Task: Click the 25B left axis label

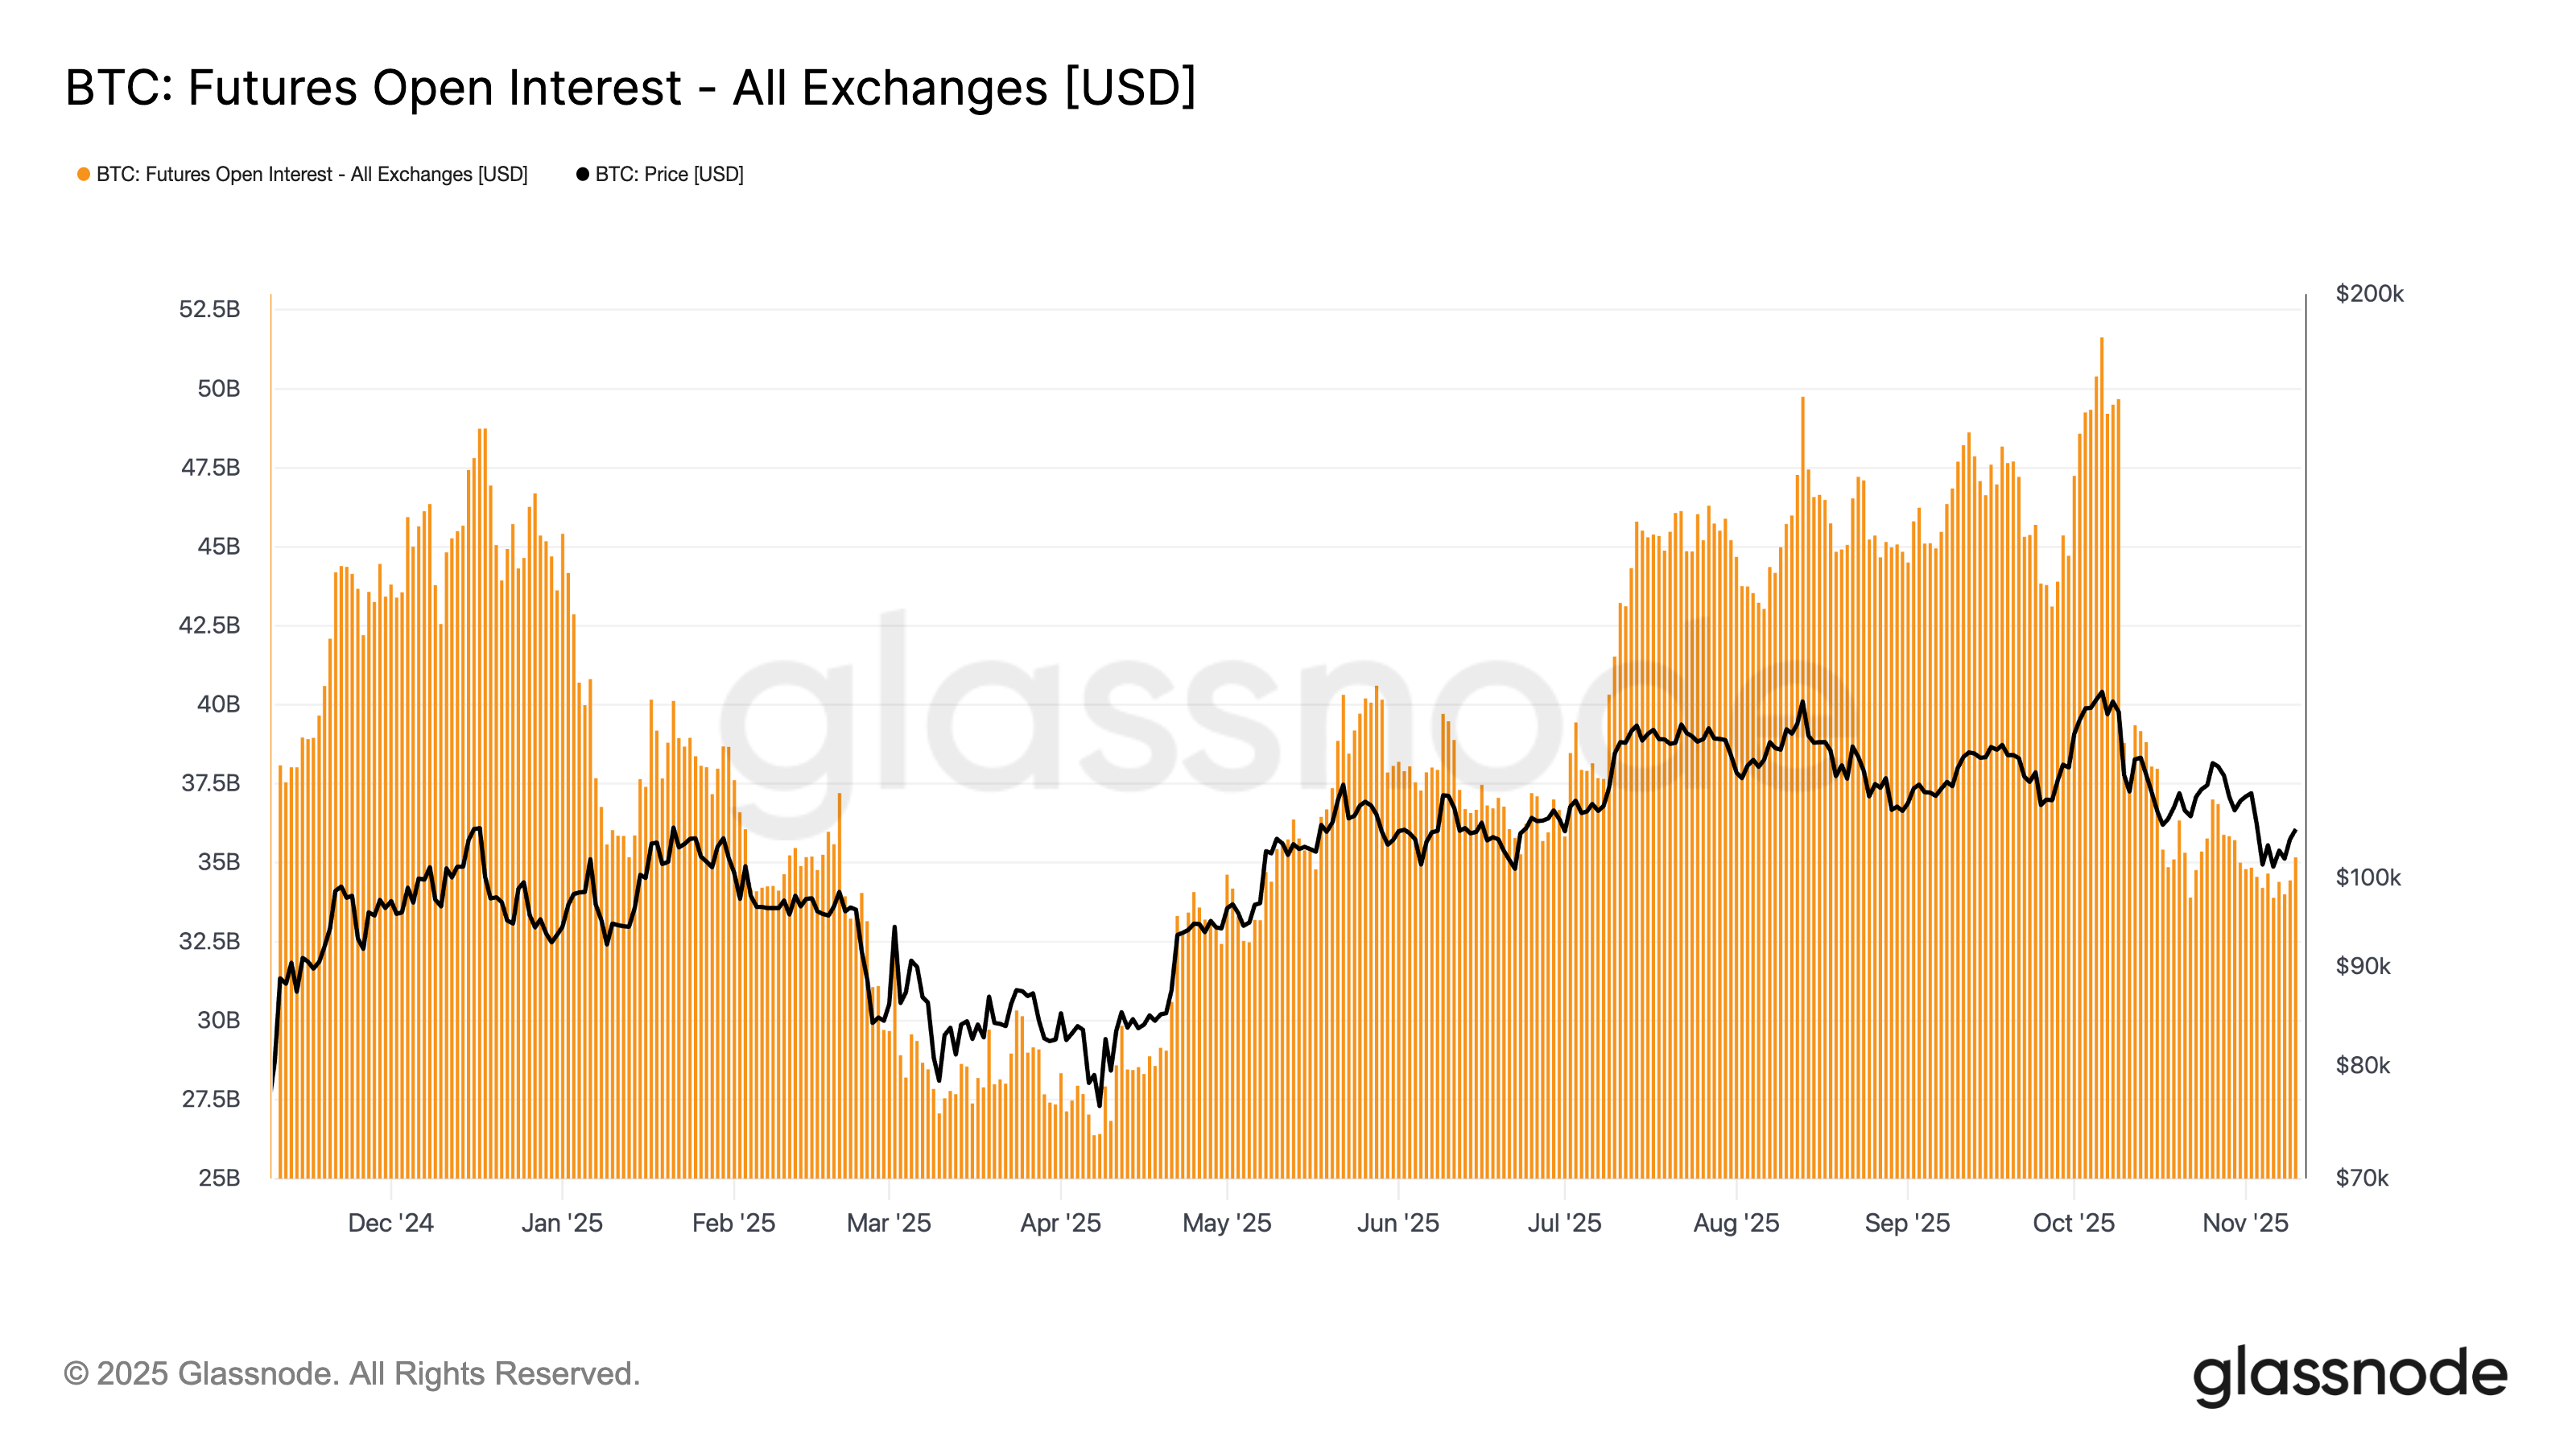Action: click(218, 1178)
